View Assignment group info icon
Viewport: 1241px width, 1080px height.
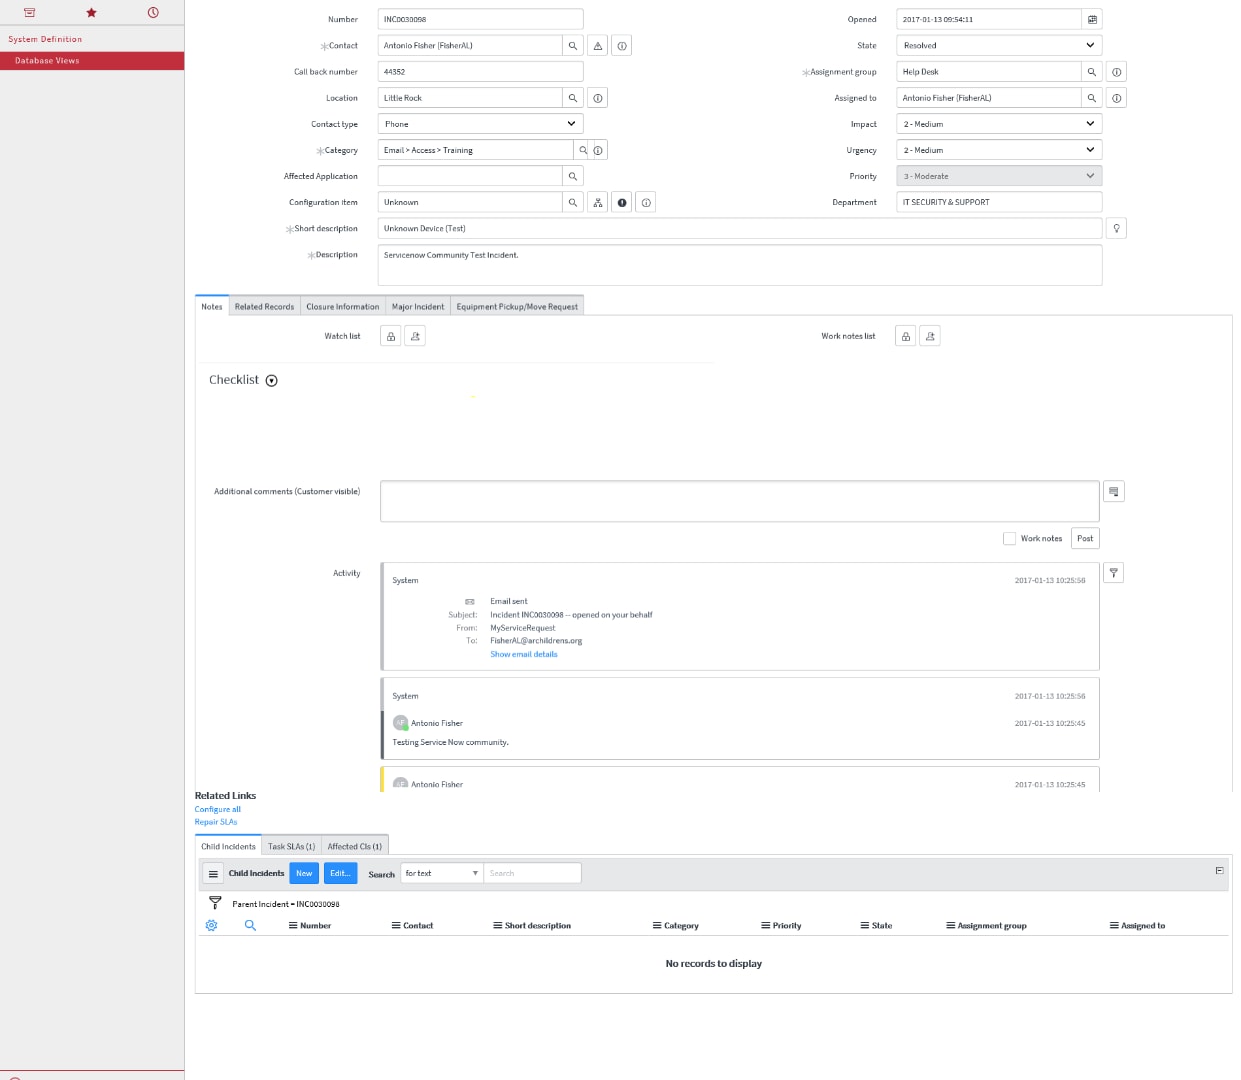1117,72
